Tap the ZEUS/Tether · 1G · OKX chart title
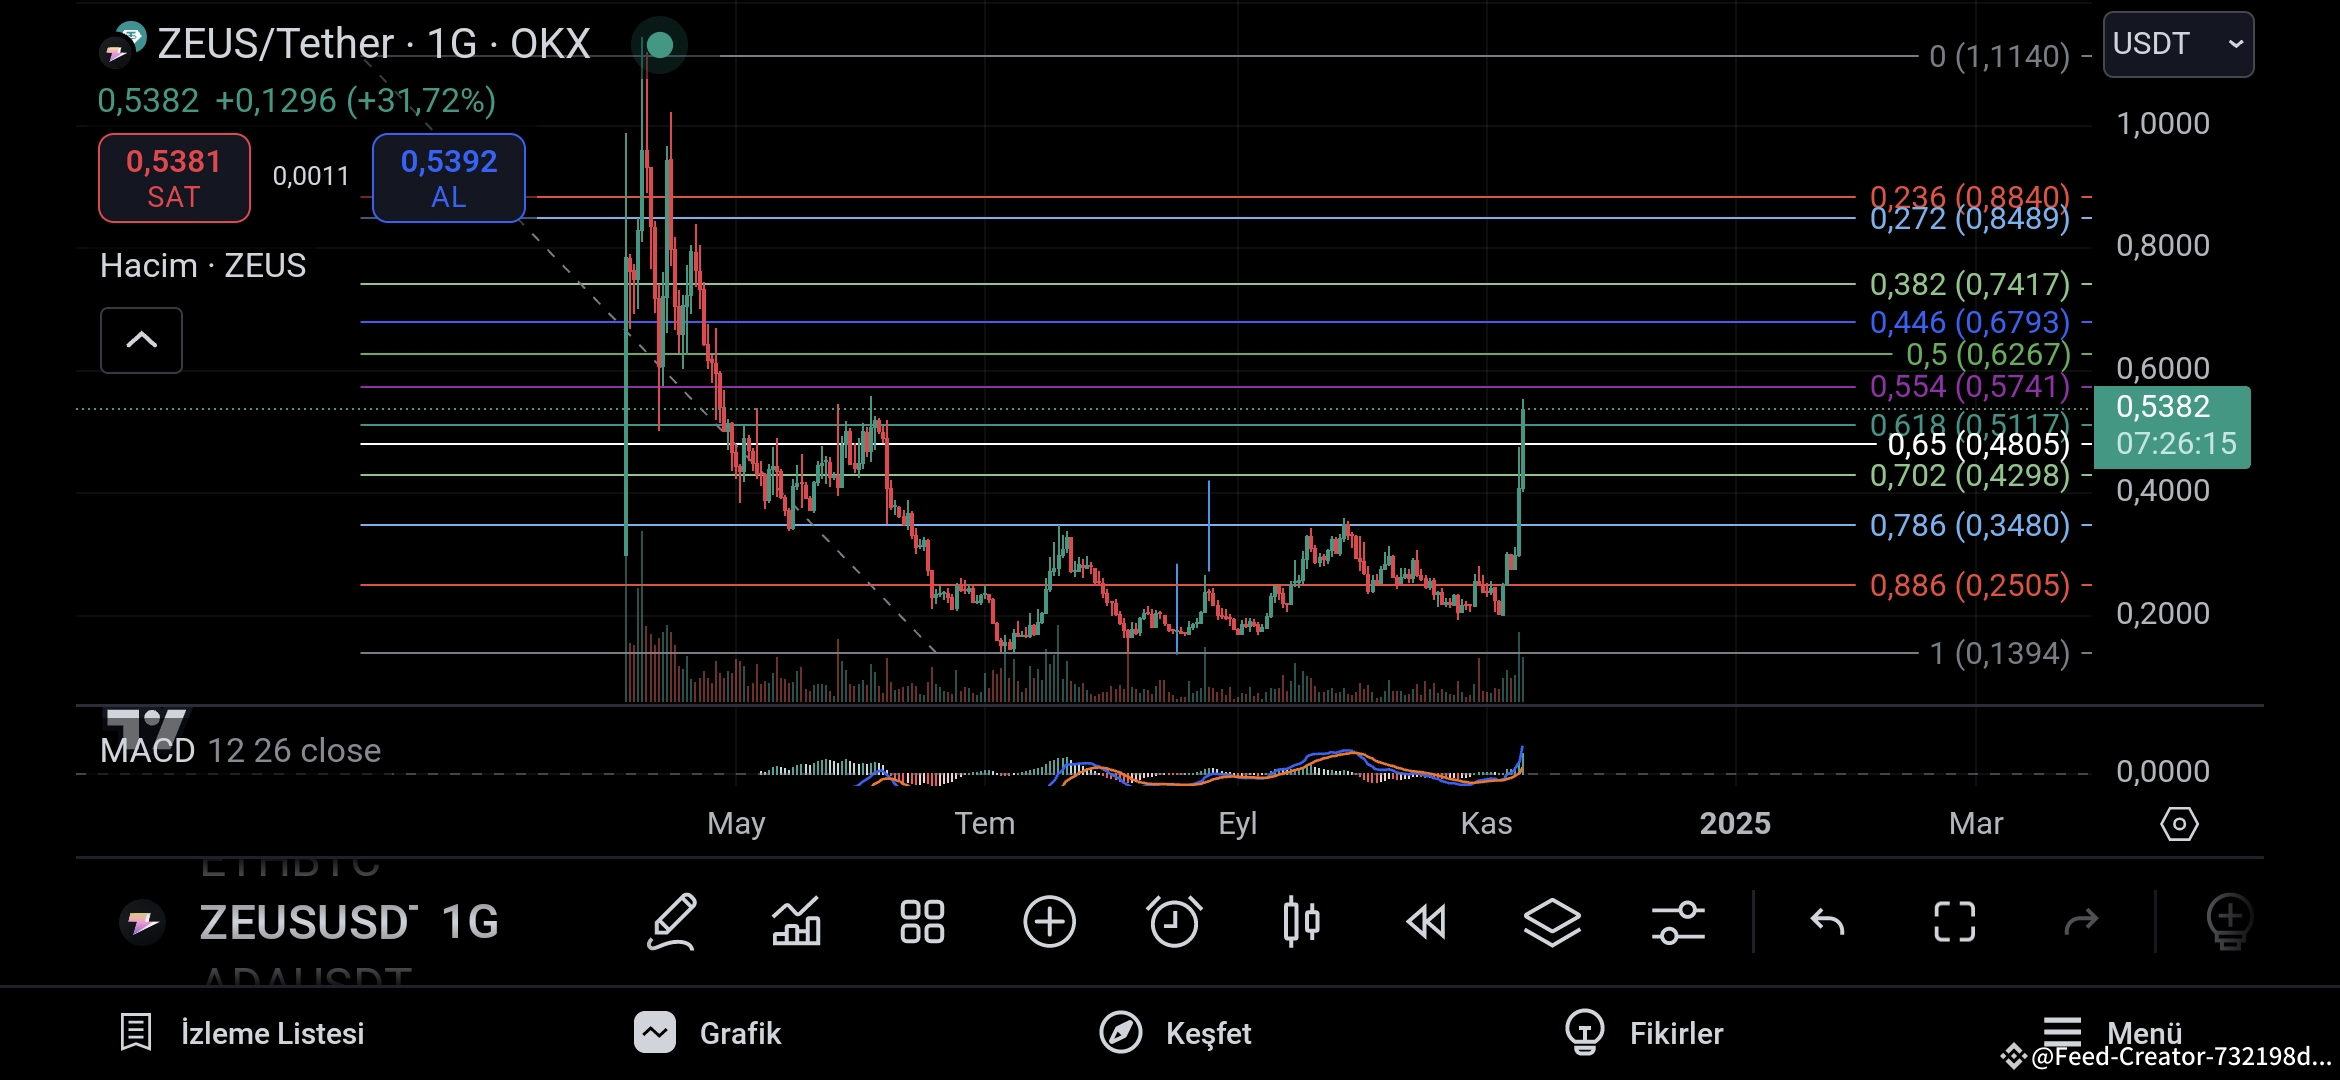Viewport: 2340px width, 1080px height. pyautogui.click(x=374, y=44)
